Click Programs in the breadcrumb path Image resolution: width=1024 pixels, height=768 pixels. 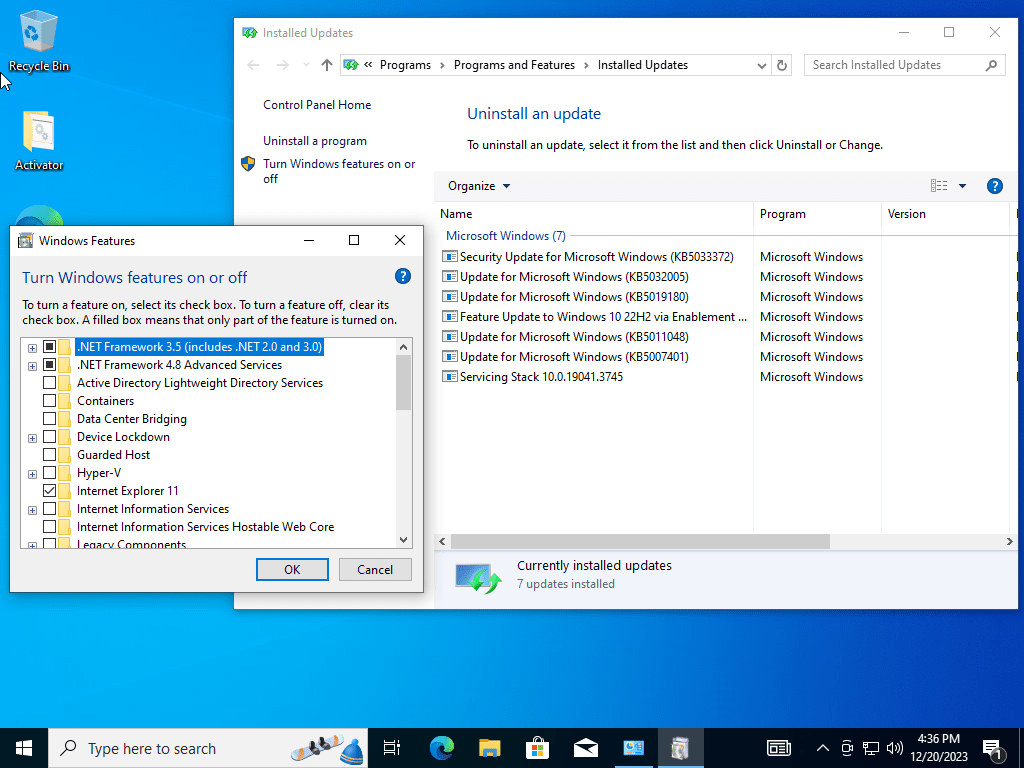point(405,65)
